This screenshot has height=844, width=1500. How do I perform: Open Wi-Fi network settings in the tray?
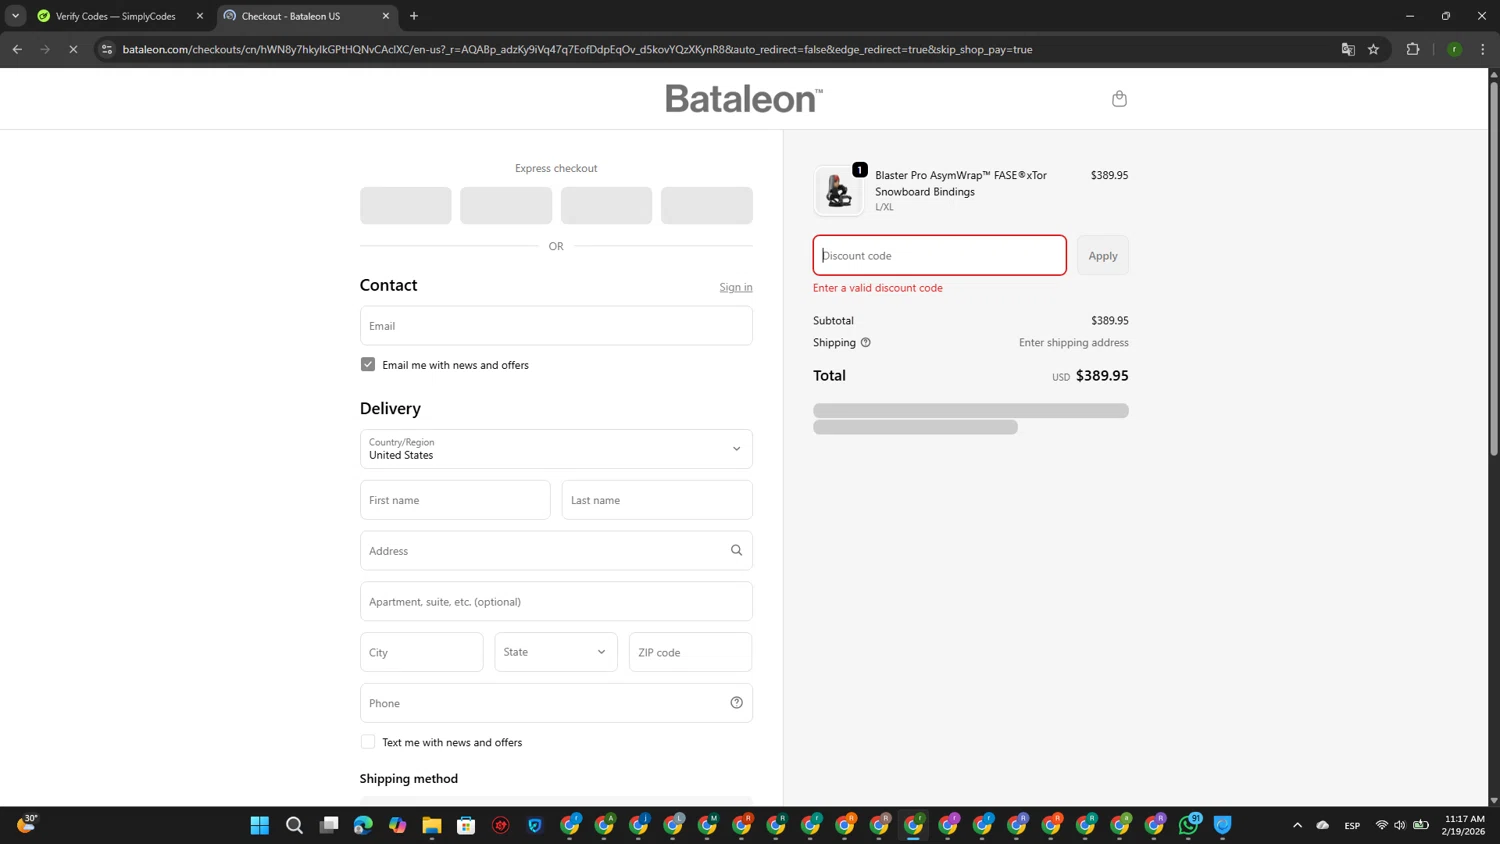(x=1382, y=825)
